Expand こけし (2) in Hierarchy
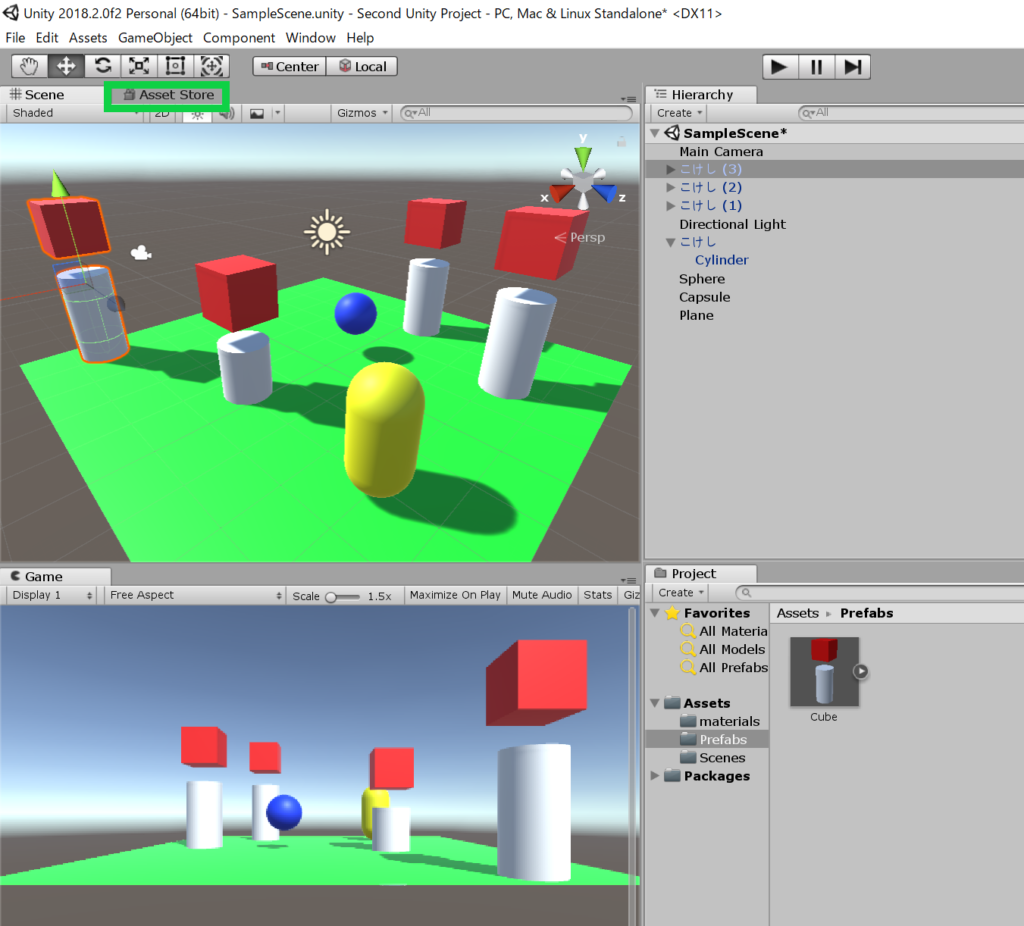This screenshot has width=1024, height=926. (x=671, y=188)
